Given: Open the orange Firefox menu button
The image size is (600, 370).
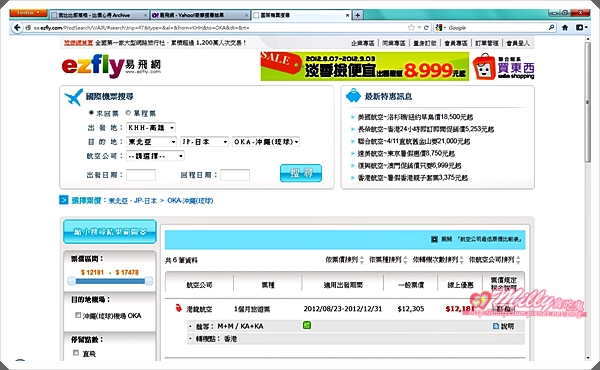Looking at the screenshot, I should (28, 13).
